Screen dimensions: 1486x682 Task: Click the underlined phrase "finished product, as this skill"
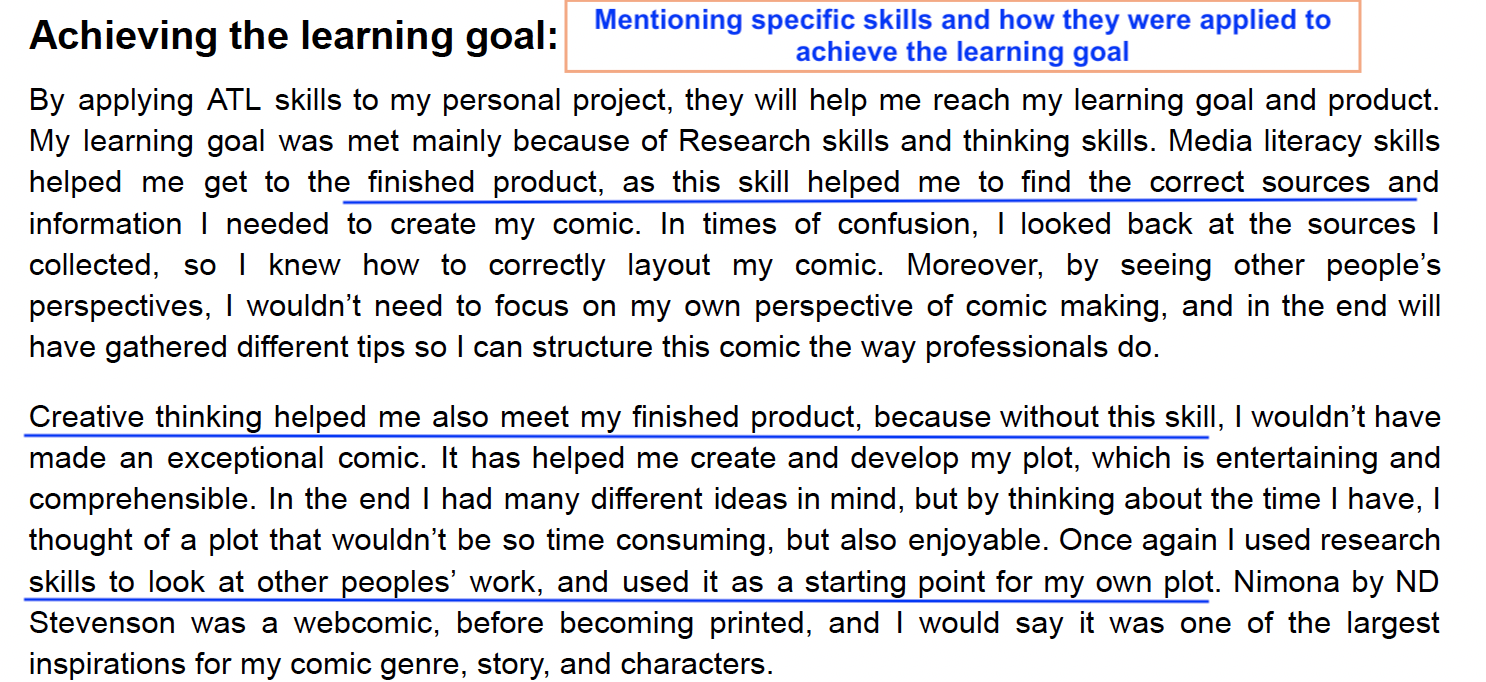click(582, 183)
